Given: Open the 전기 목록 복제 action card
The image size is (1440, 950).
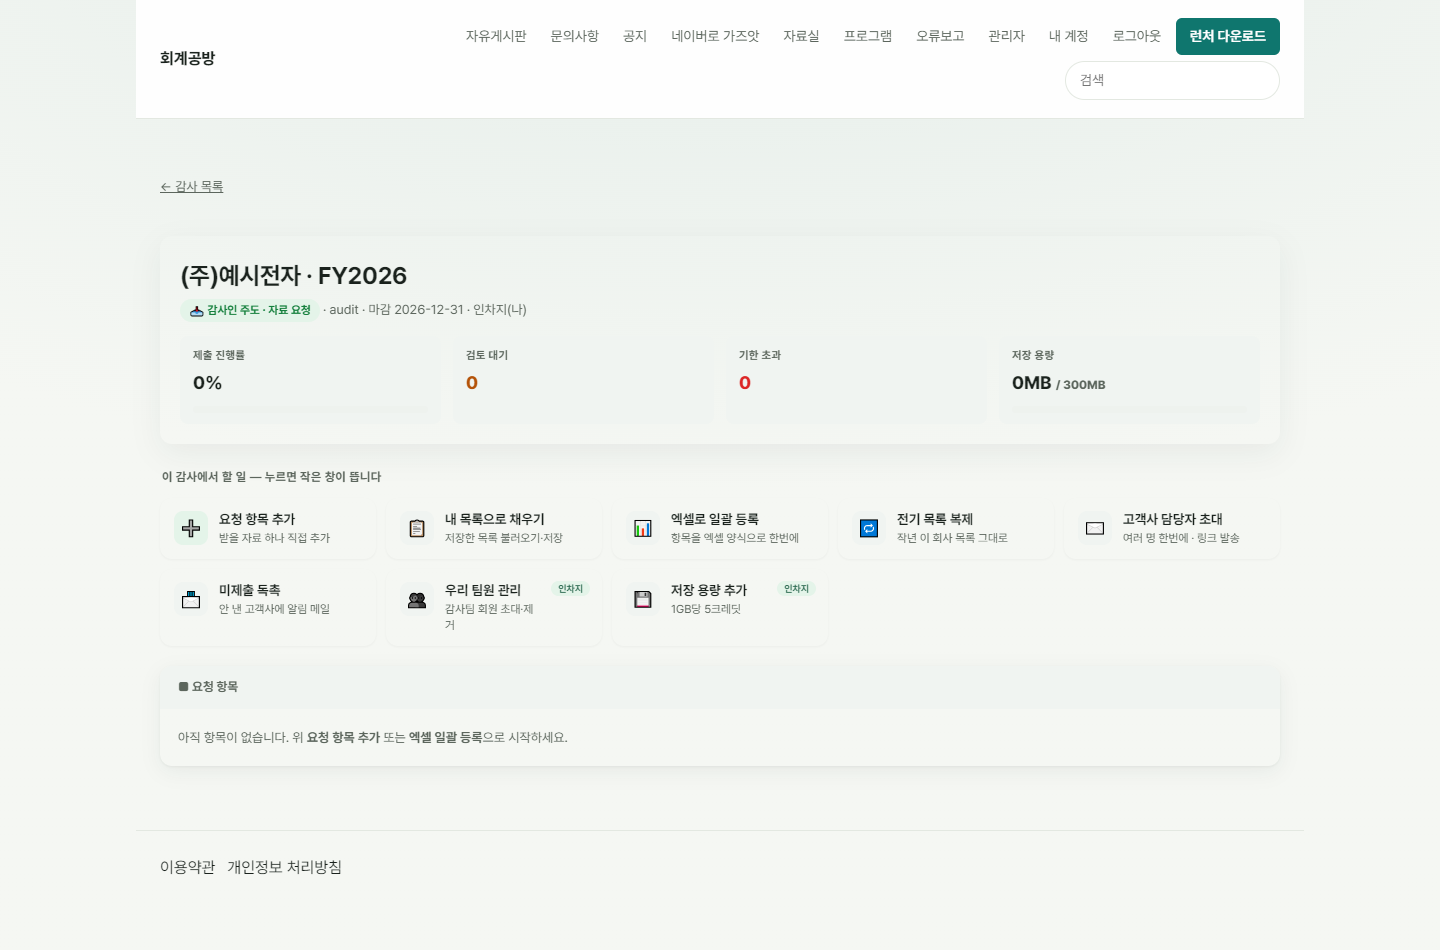Looking at the screenshot, I should (x=946, y=528).
